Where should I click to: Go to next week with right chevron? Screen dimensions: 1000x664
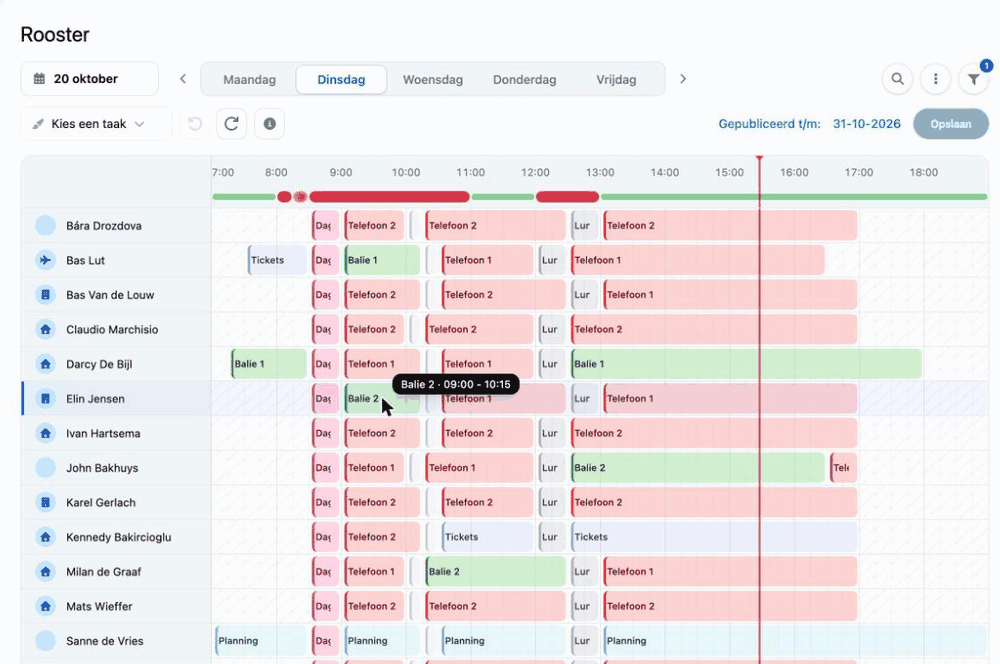683,79
